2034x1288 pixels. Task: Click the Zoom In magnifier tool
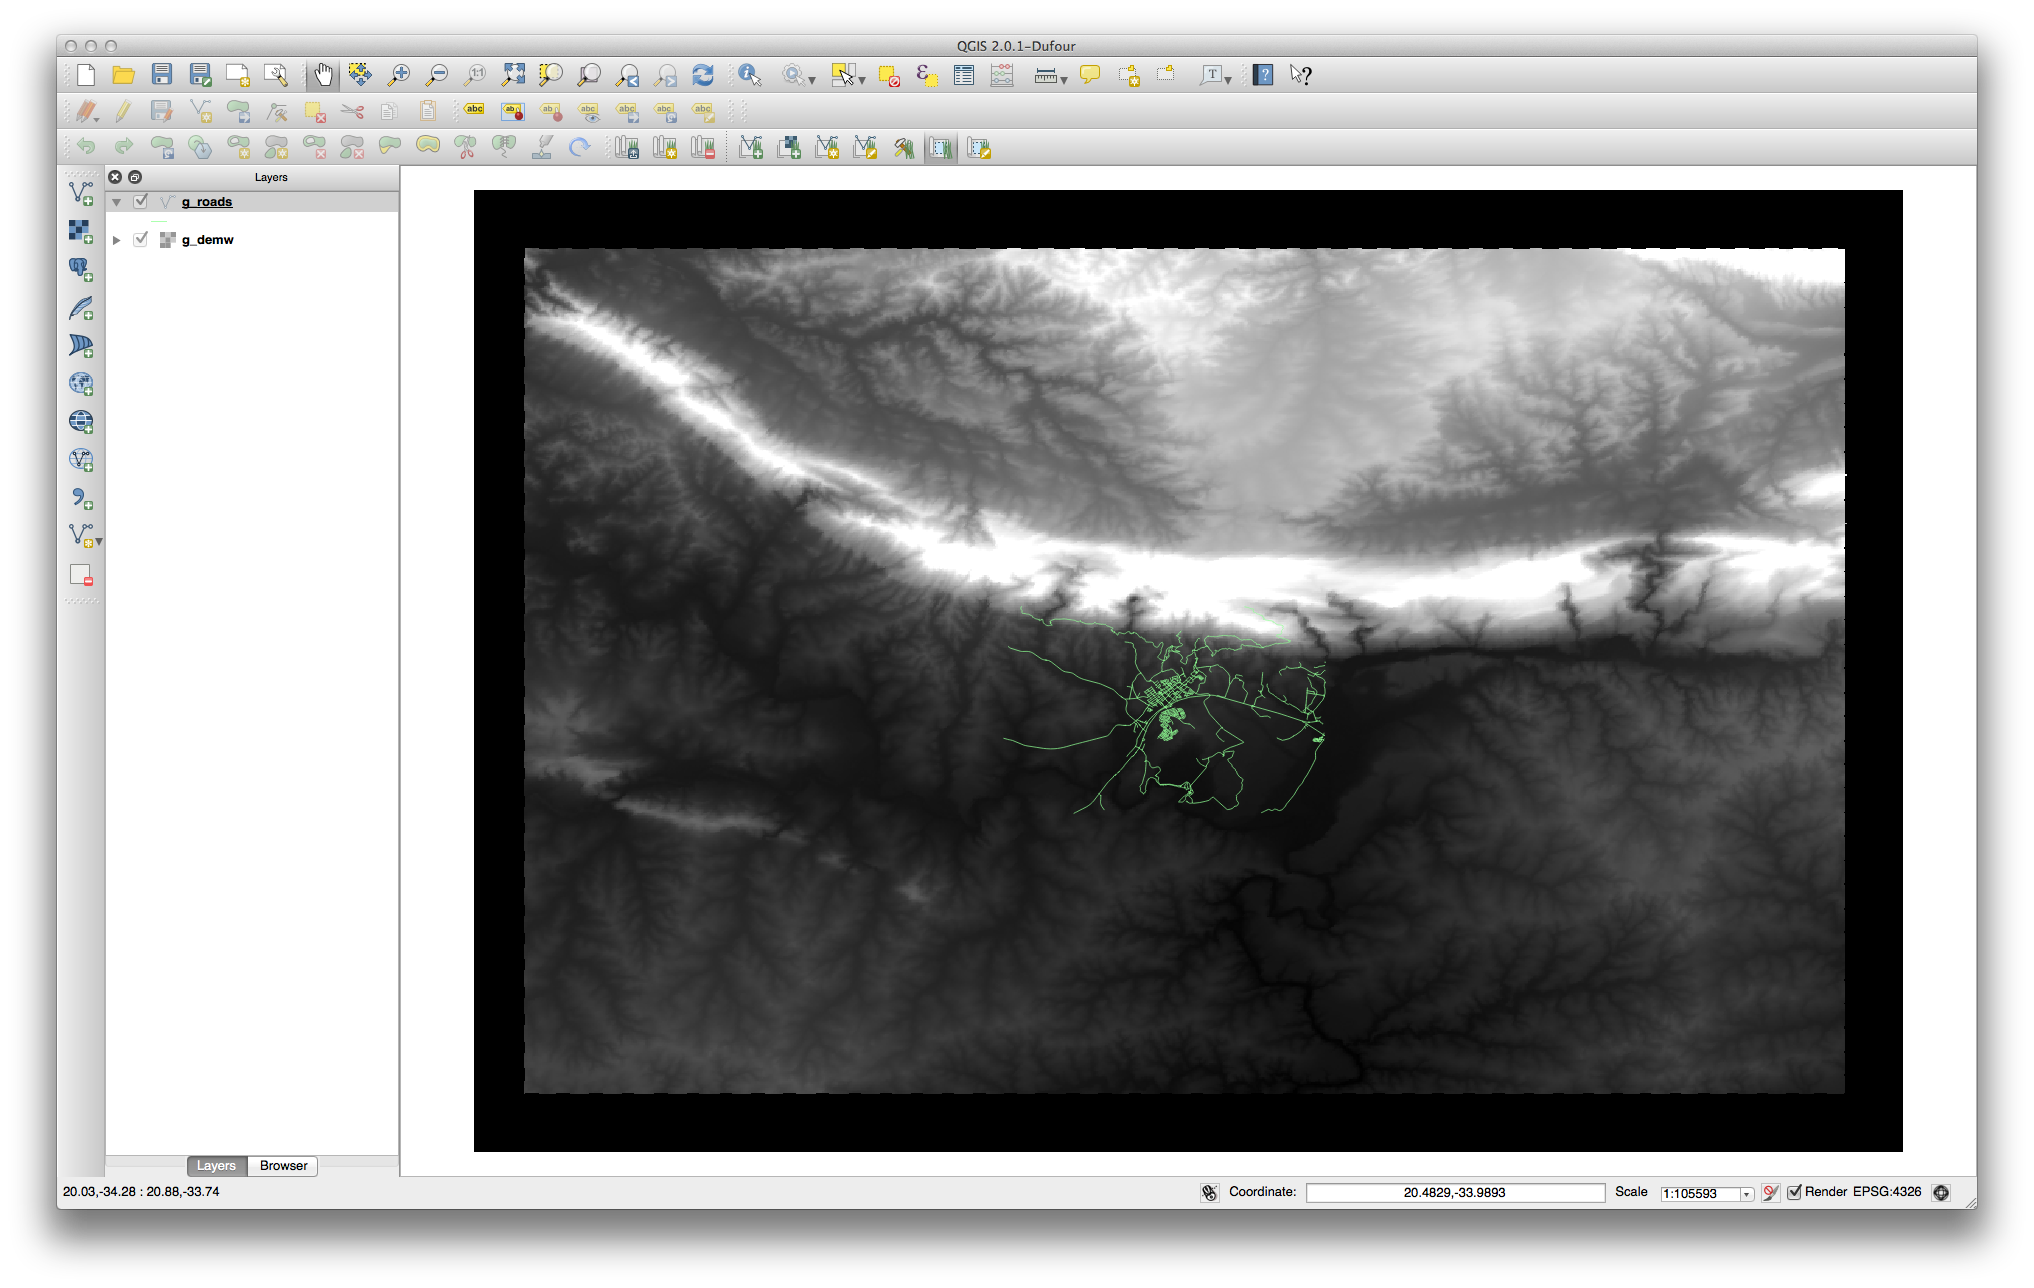399,75
